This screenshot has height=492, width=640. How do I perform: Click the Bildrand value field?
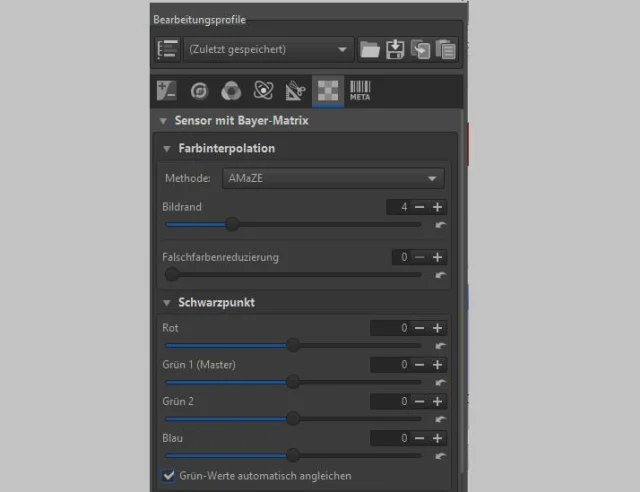click(398, 207)
